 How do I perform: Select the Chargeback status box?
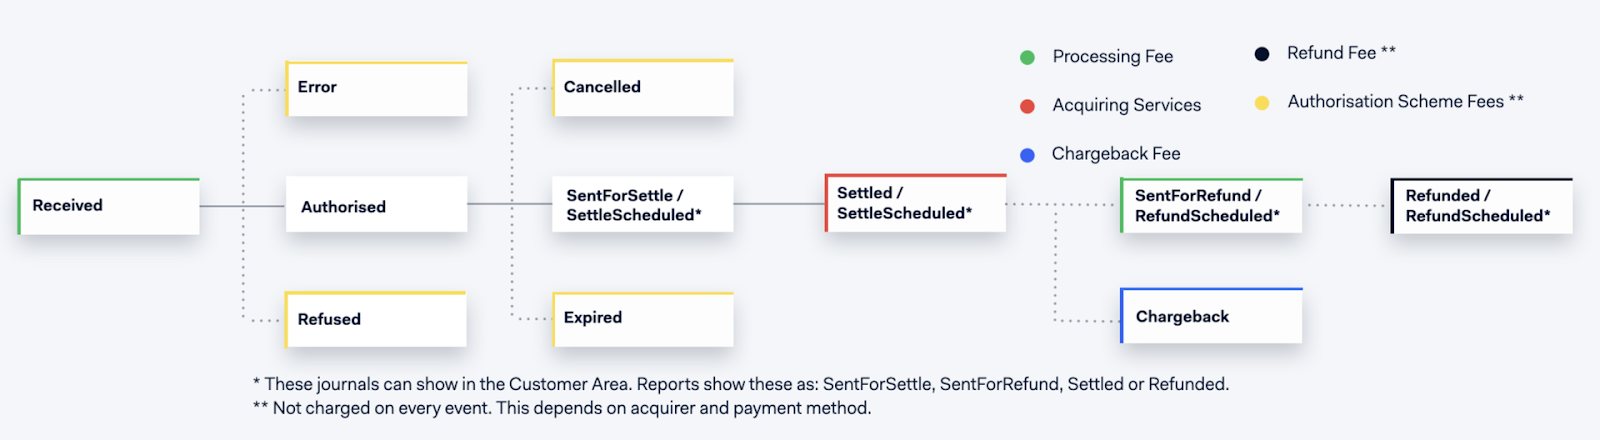click(1212, 316)
